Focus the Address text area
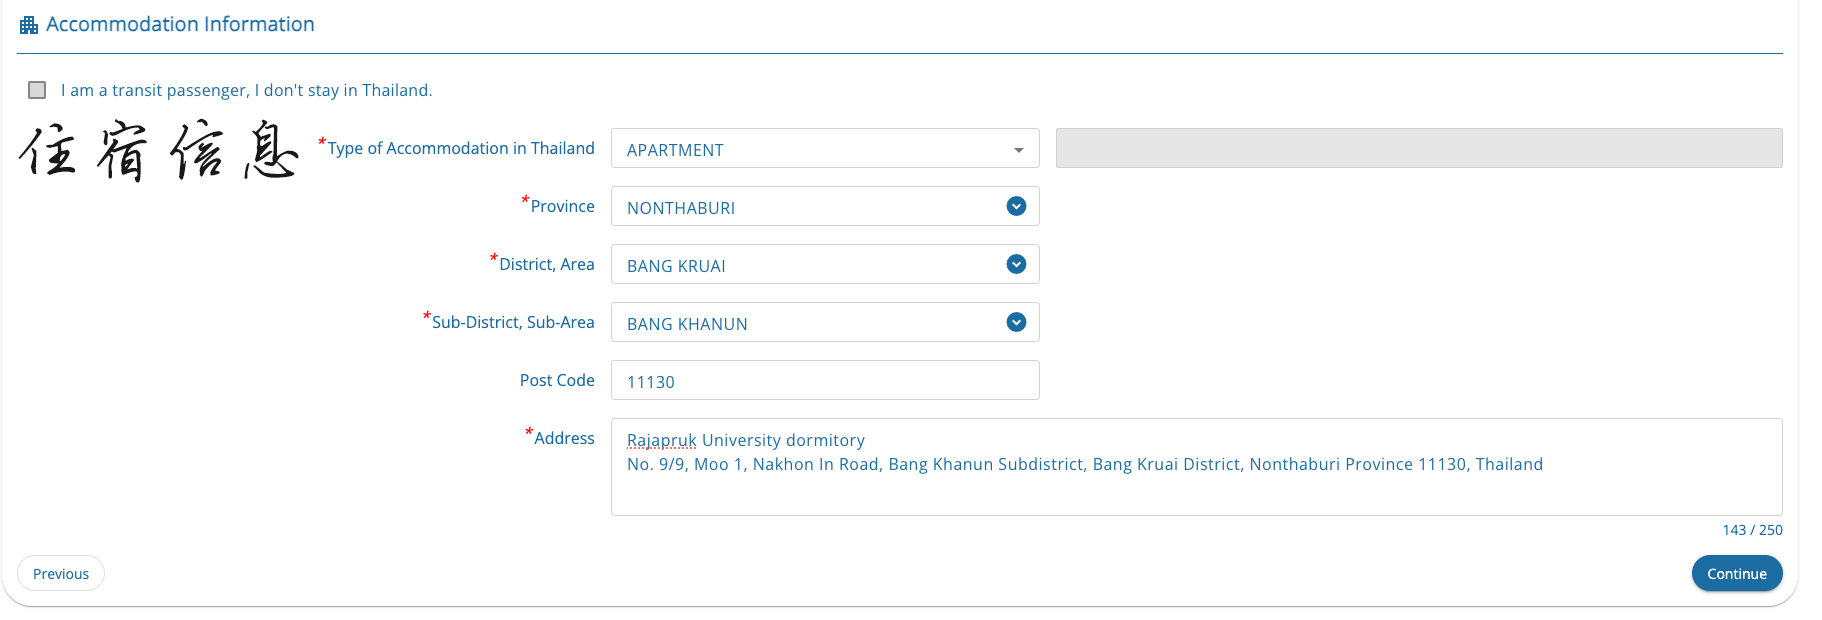Image resolution: width=1822 pixels, height=620 pixels. [1195, 490]
